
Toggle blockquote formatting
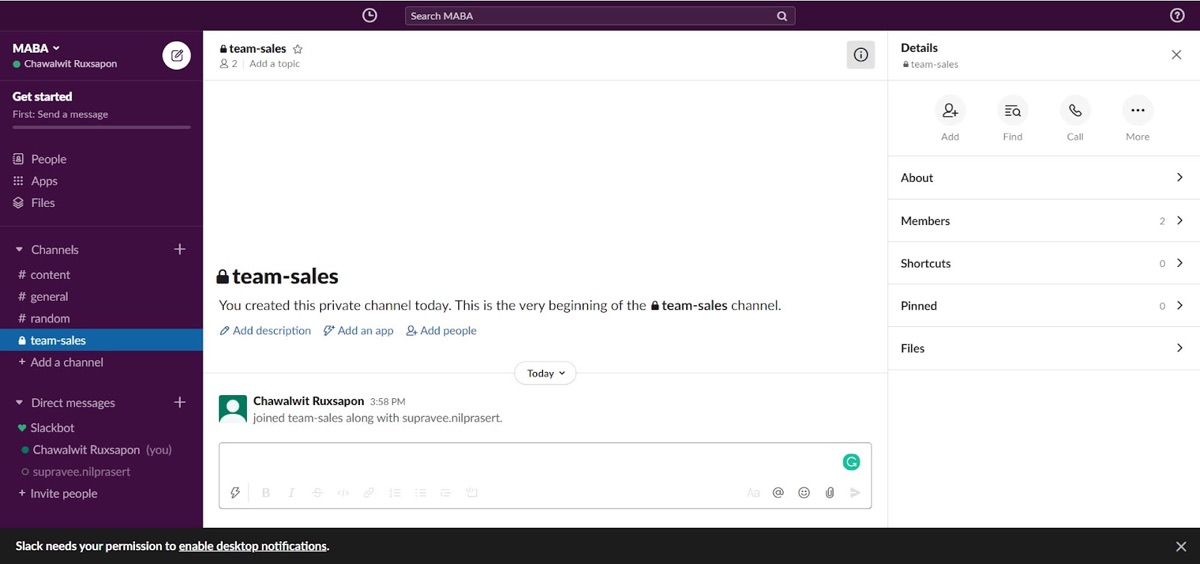446,493
